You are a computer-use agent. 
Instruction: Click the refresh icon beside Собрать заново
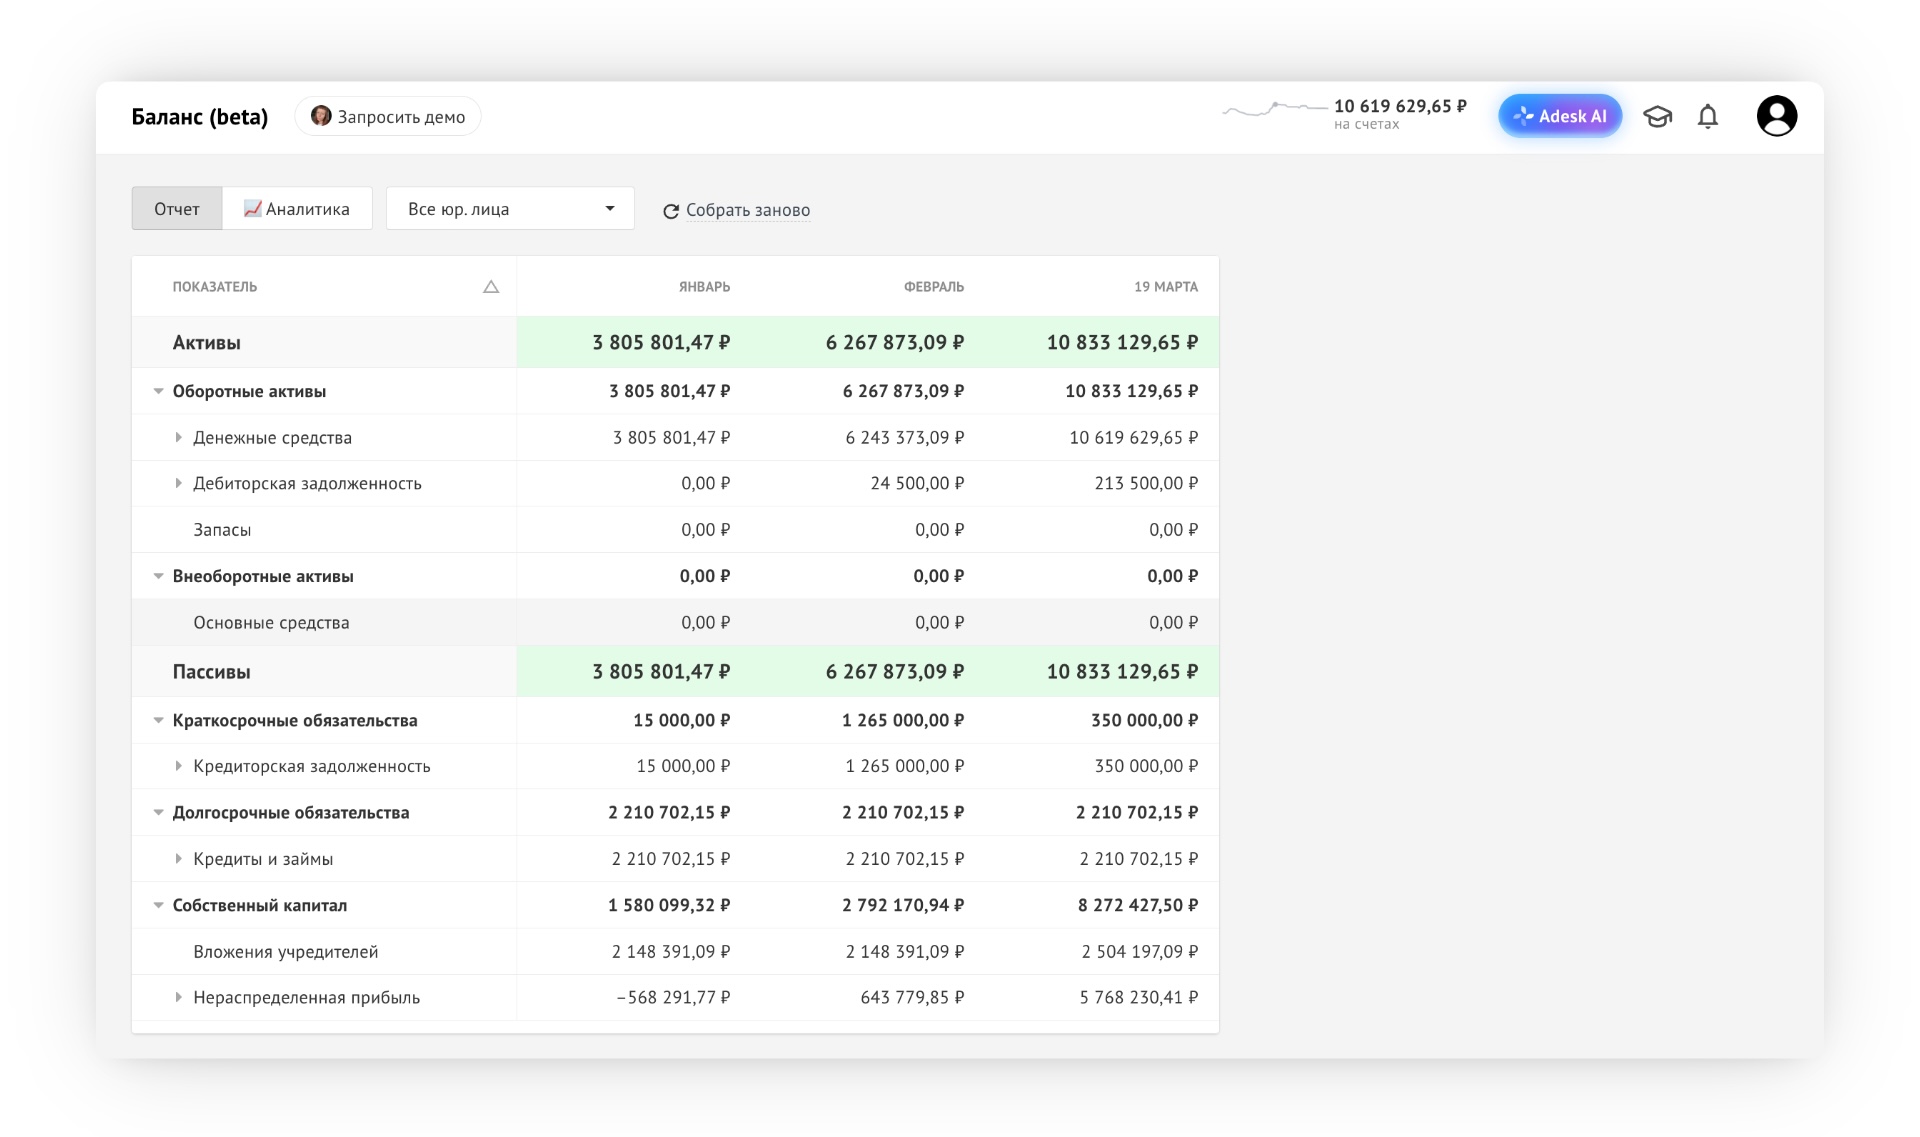pyautogui.click(x=671, y=211)
